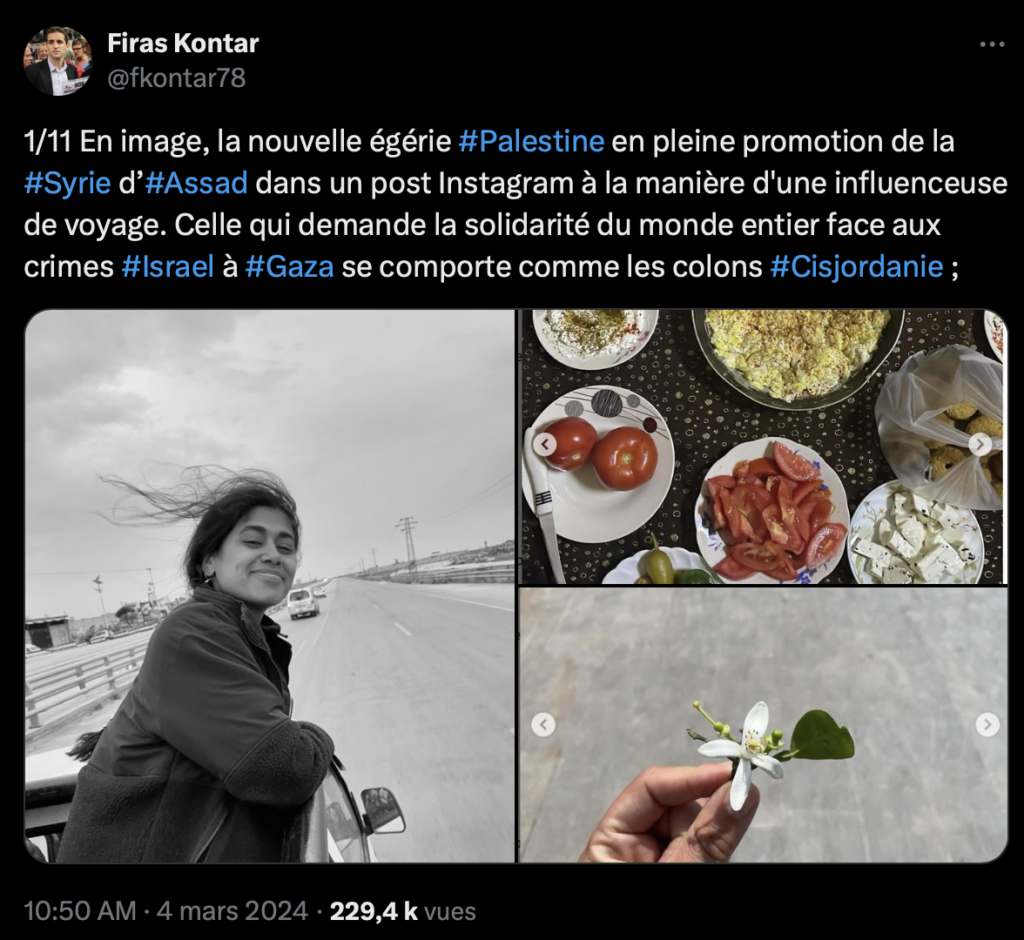The width and height of the screenshot is (1024, 940).
Task: Open the #Gaza hashtag
Action: point(289,267)
